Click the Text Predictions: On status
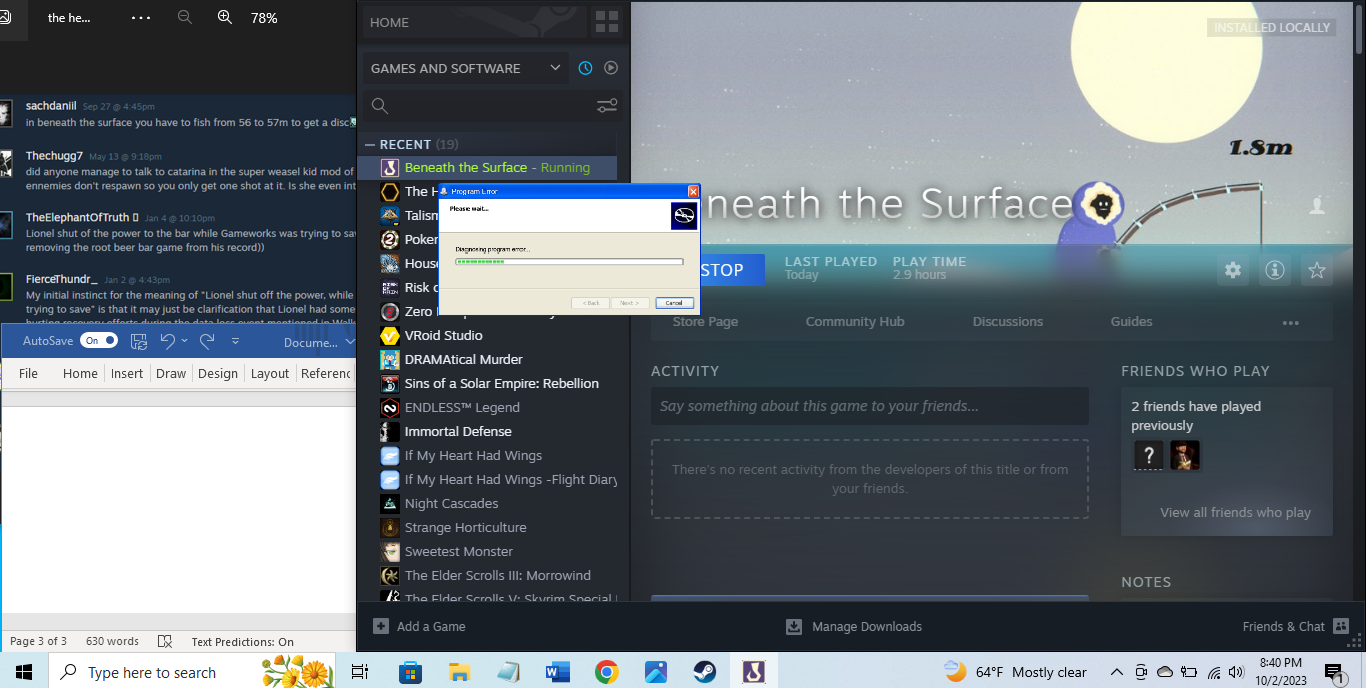1366x688 pixels. coord(243,641)
